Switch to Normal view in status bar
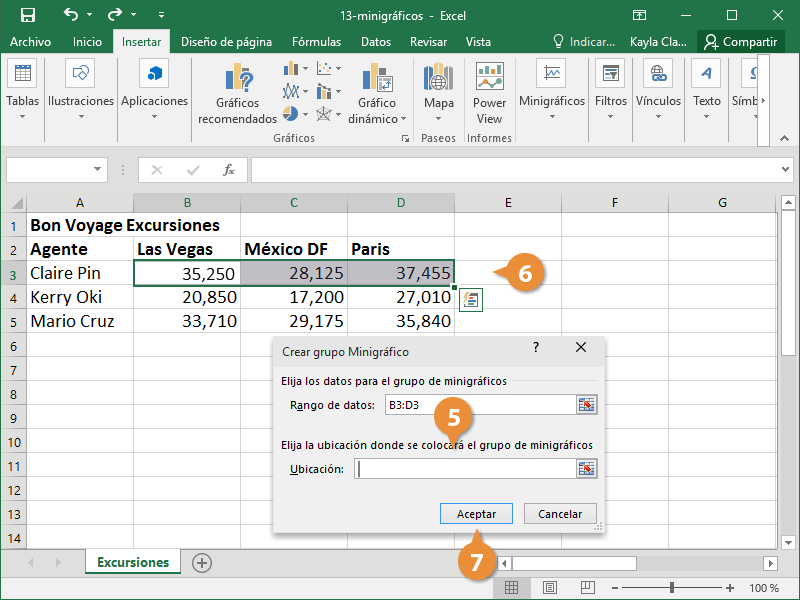 tap(511, 588)
